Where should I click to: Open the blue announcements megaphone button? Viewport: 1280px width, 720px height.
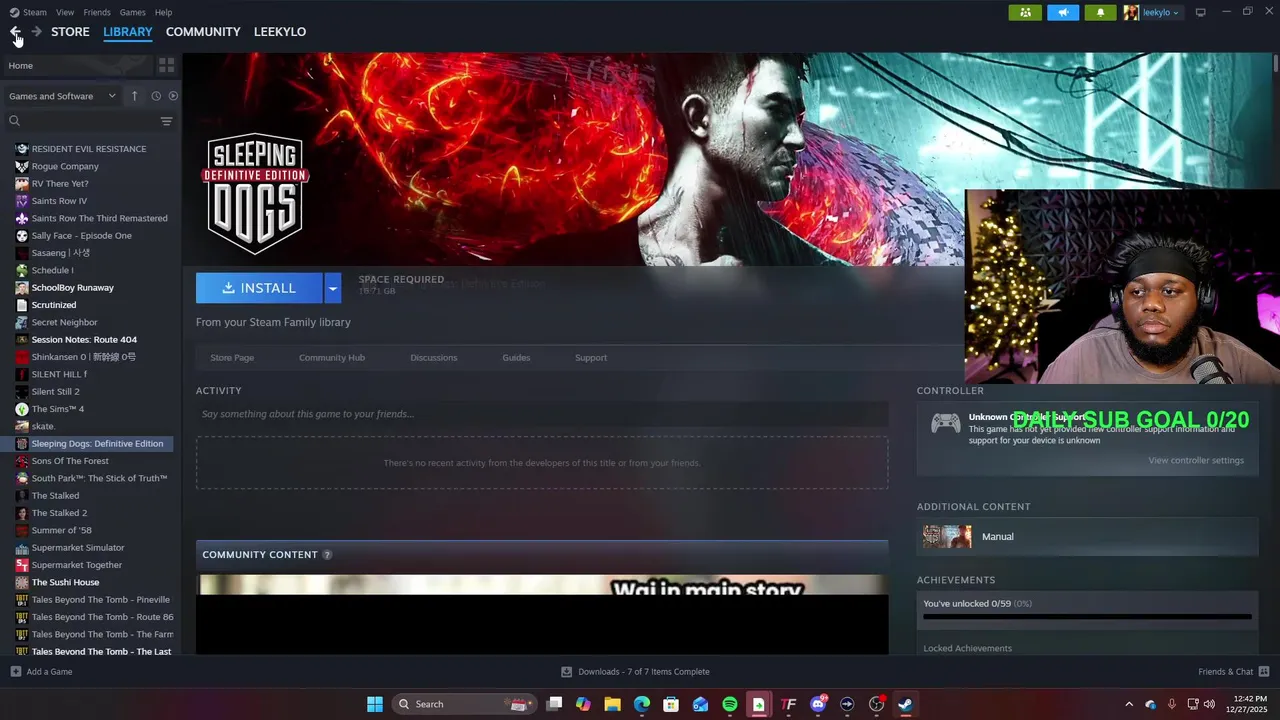pyautogui.click(x=1063, y=12)
